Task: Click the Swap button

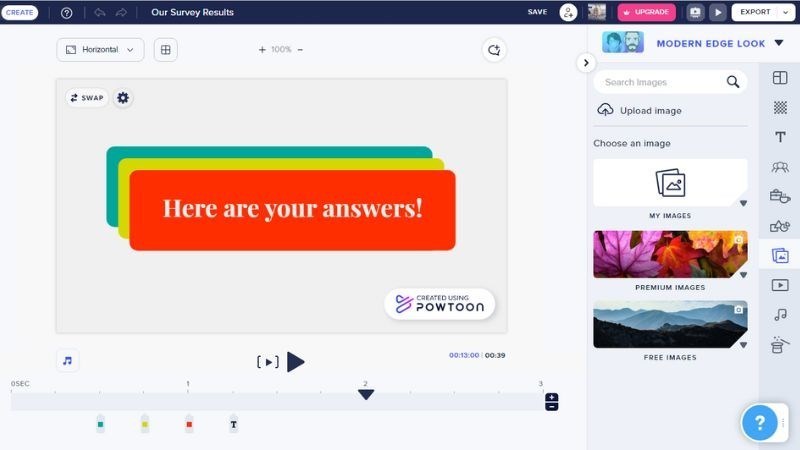Action: 87,97
